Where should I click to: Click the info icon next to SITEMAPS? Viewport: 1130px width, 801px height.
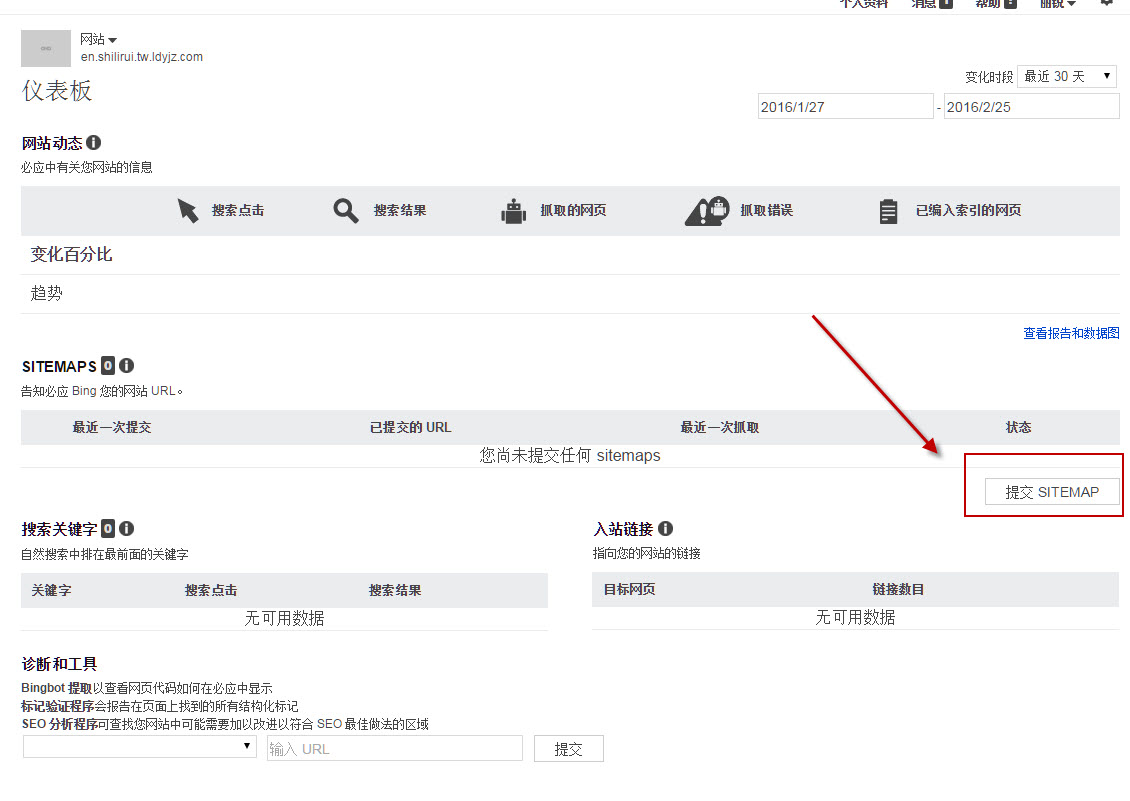coord(126,366)
